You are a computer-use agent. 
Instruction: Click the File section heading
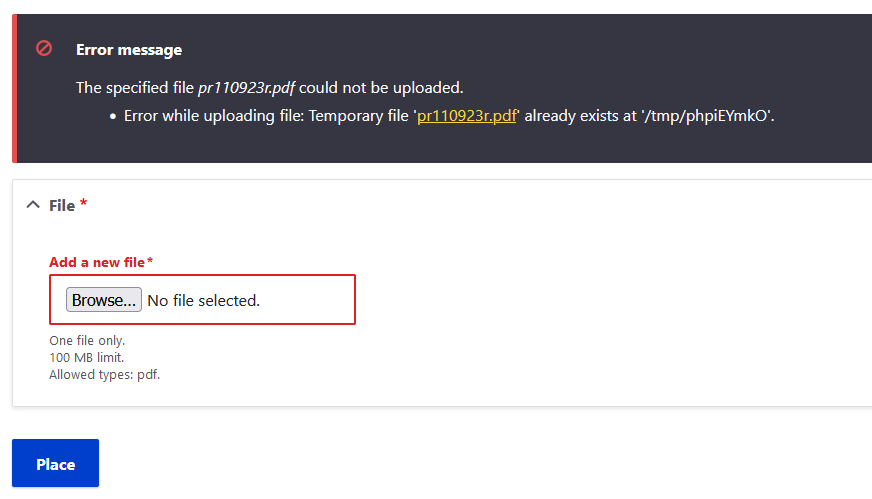pyautogui.click(x=62, y=205)
